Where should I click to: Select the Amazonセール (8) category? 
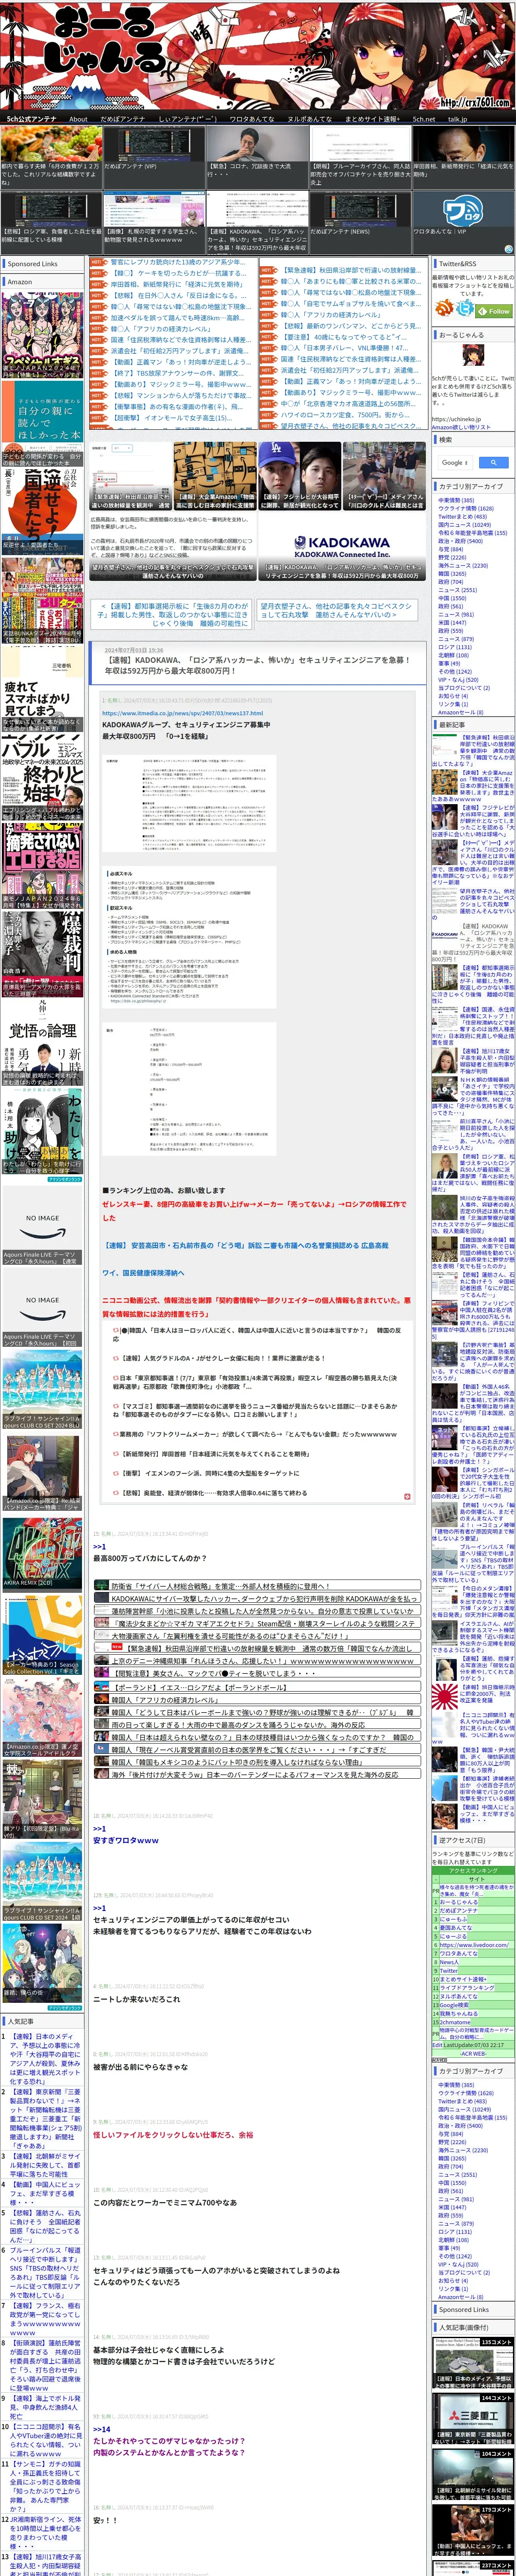click(x=460, y=712)
